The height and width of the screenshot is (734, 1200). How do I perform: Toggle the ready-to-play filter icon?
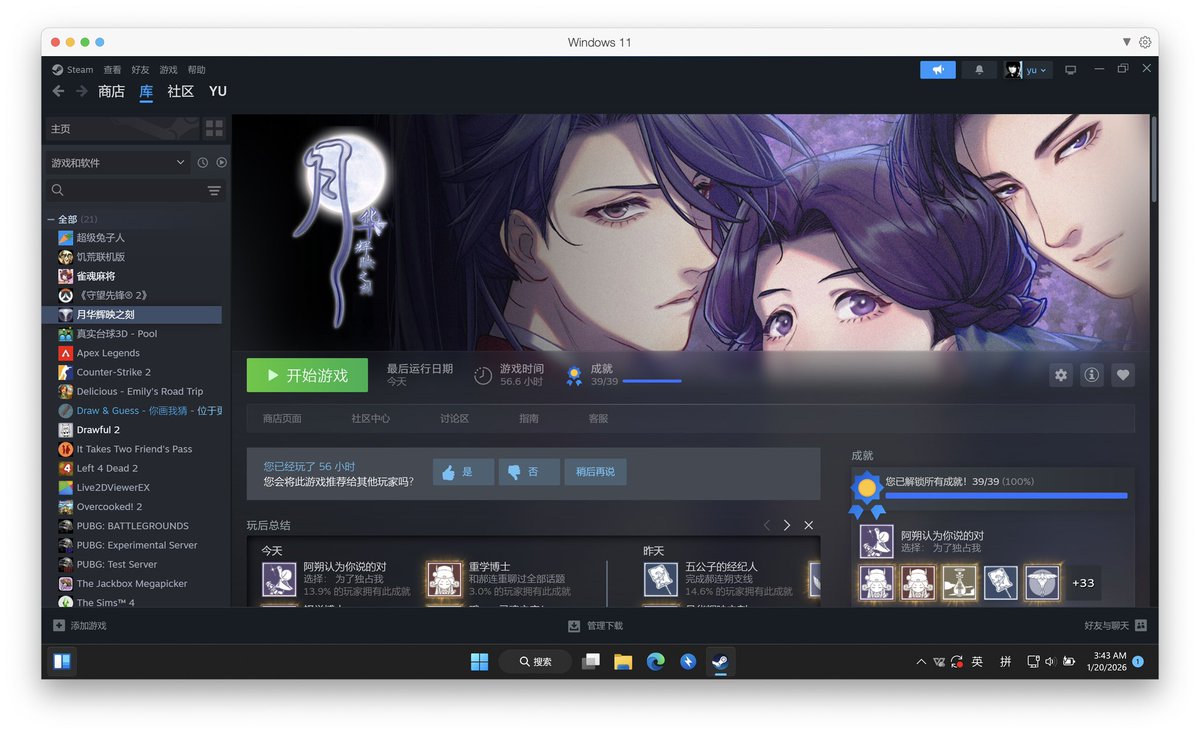point(222,162)
